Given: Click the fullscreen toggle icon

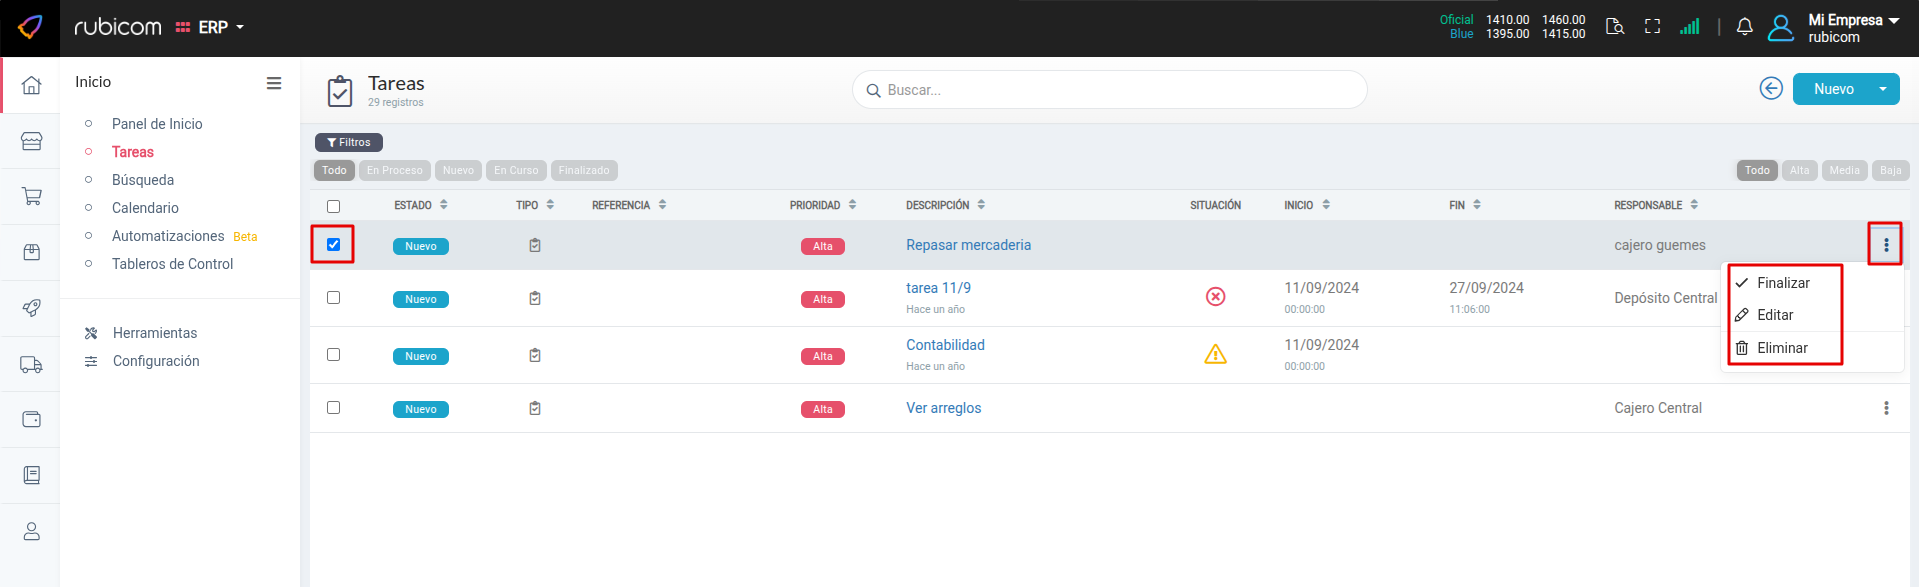Looking at the screenshot, I should (x=1652, y=27).
